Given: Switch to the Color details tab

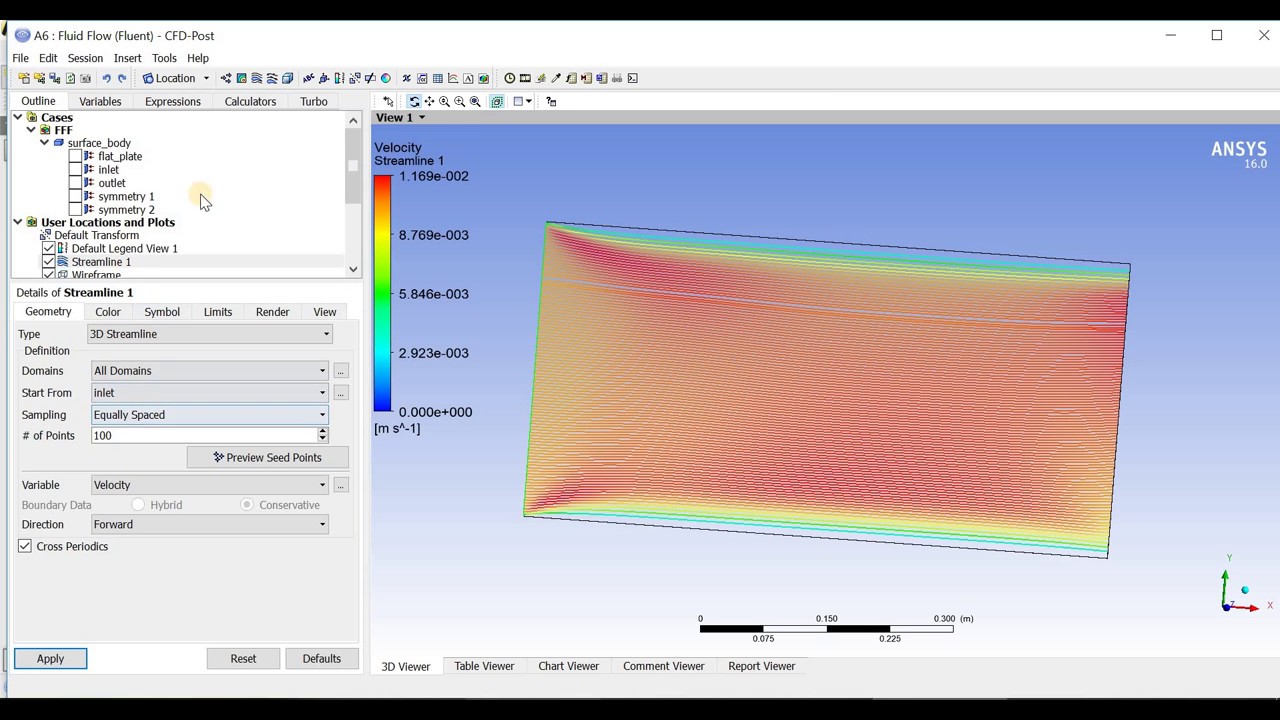Looking at the screenshot, I should coord(108,312).
